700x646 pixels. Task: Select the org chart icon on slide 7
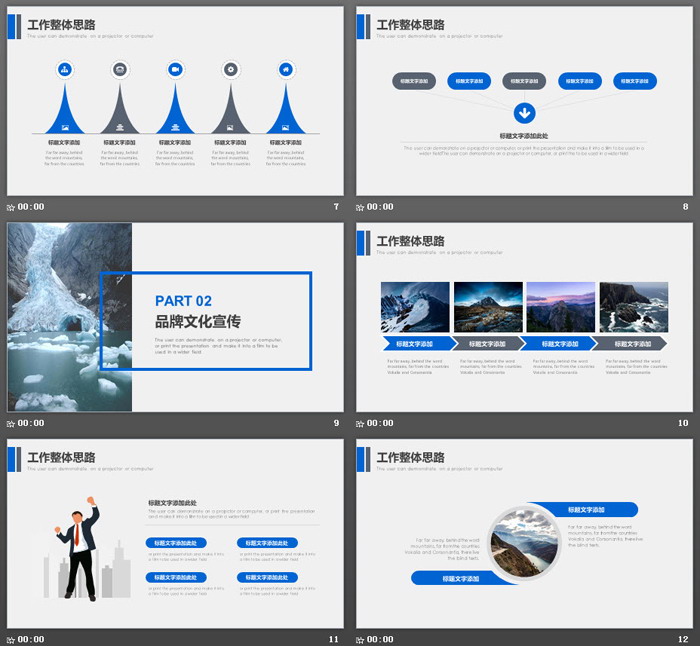tap(65, 69)
